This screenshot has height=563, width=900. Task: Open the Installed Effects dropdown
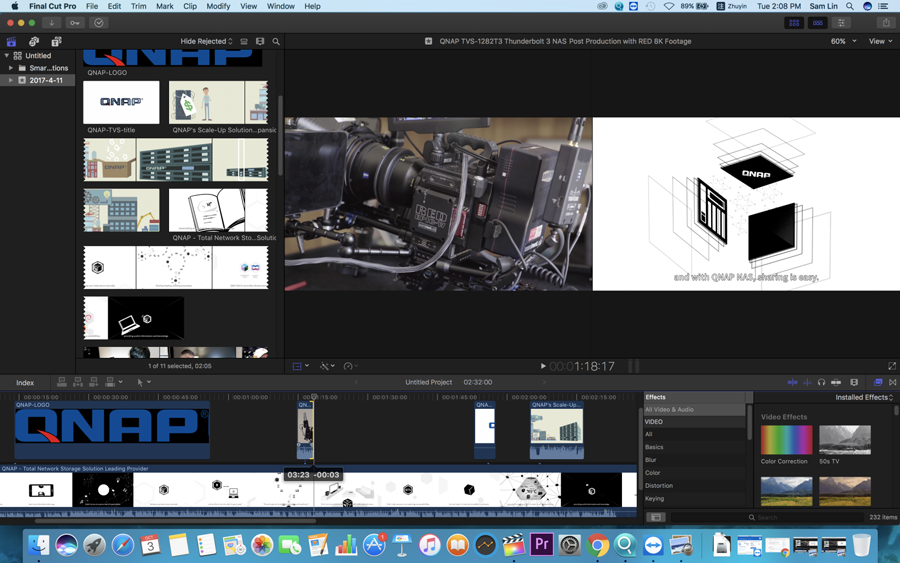pyautogui.click(x=864, y=397)
